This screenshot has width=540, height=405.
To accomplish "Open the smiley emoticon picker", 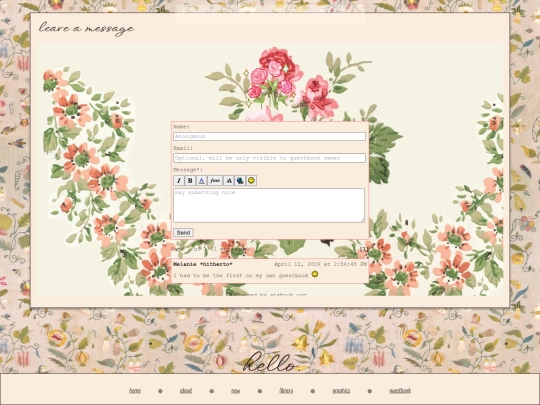I will coord(251,180).
